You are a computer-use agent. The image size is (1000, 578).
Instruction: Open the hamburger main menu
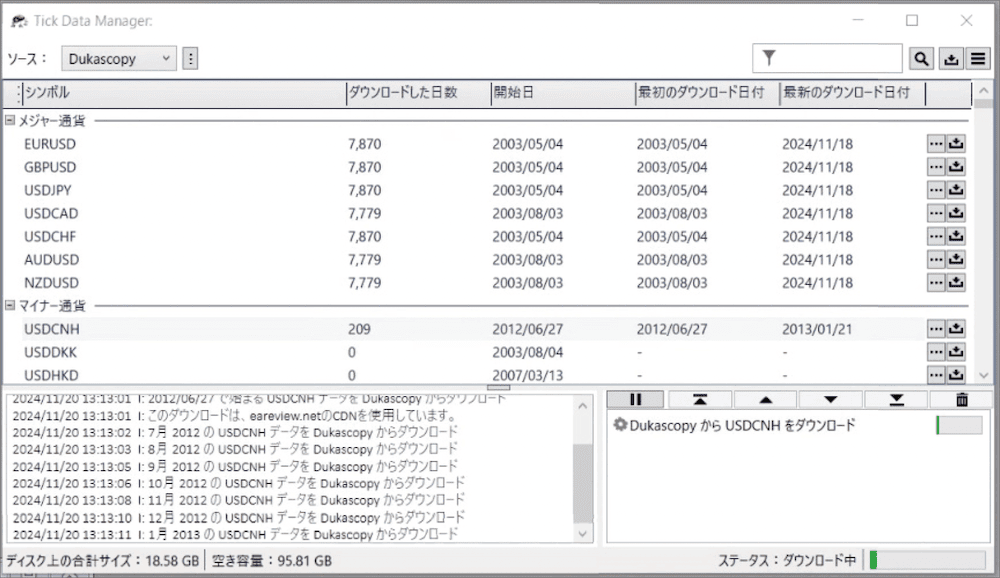click(x=978, y=59)
